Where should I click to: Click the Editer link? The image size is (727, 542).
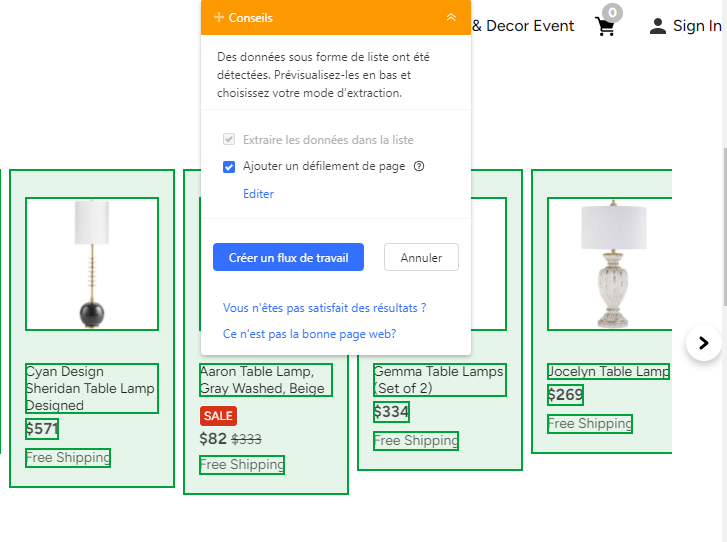[x=258, y=194]
